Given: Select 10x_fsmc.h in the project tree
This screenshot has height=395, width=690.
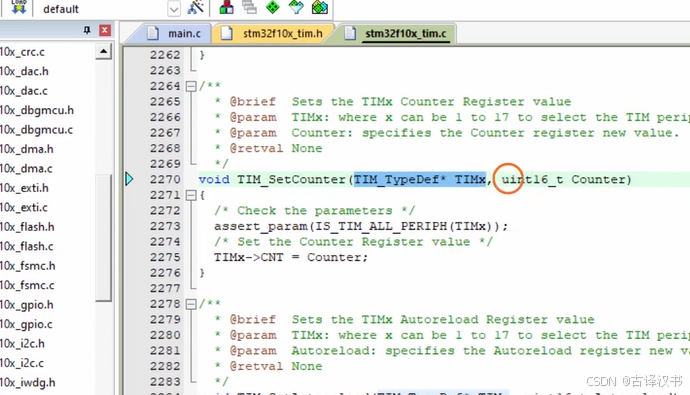Looking at the screenshot, I should coord(28,266).
